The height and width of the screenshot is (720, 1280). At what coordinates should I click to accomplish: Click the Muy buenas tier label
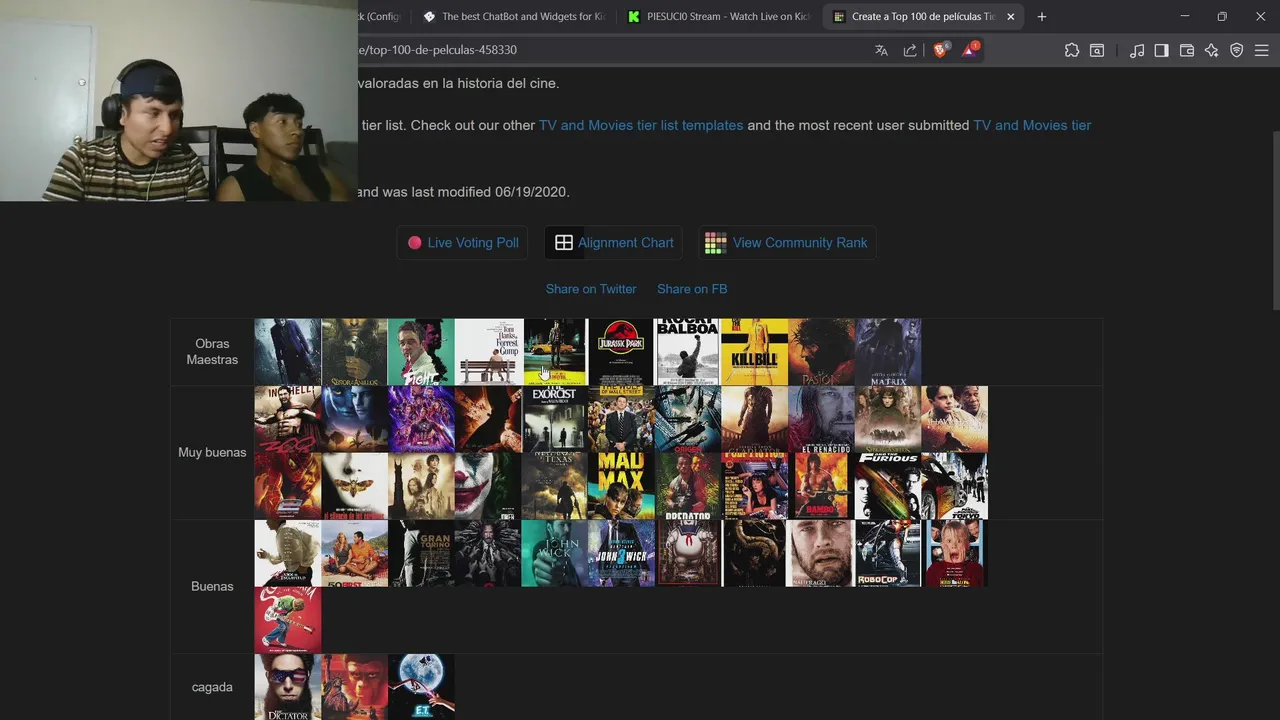click(x=212, y=453)
